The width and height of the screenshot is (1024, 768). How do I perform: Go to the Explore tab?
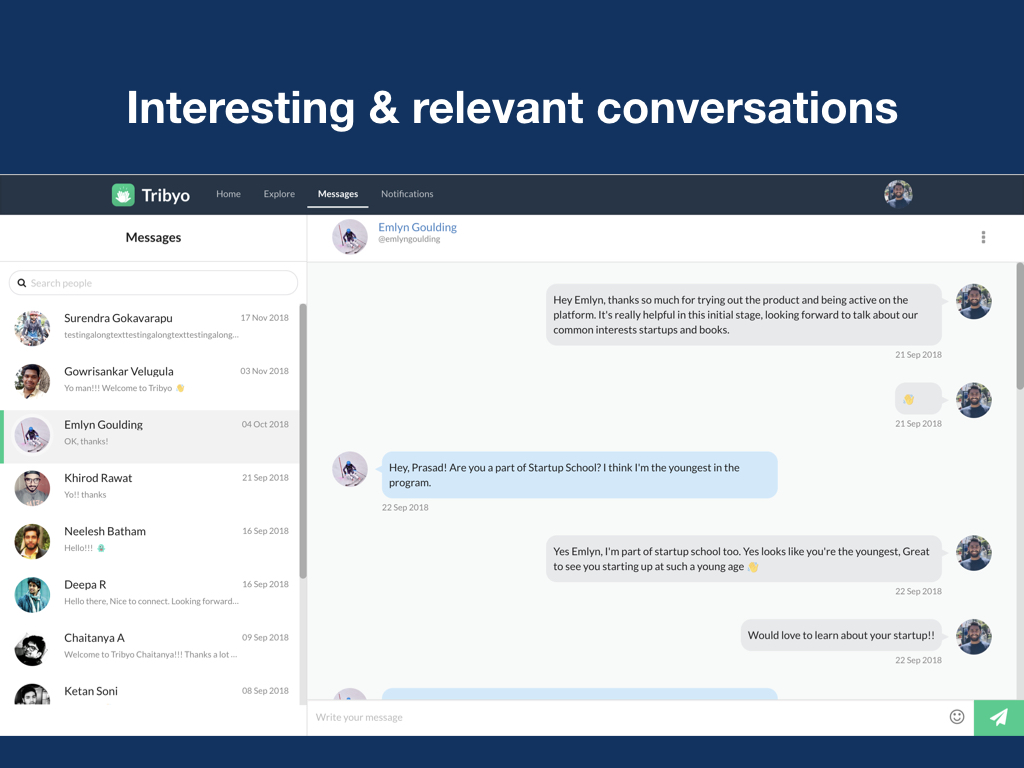tap(279, 194)
